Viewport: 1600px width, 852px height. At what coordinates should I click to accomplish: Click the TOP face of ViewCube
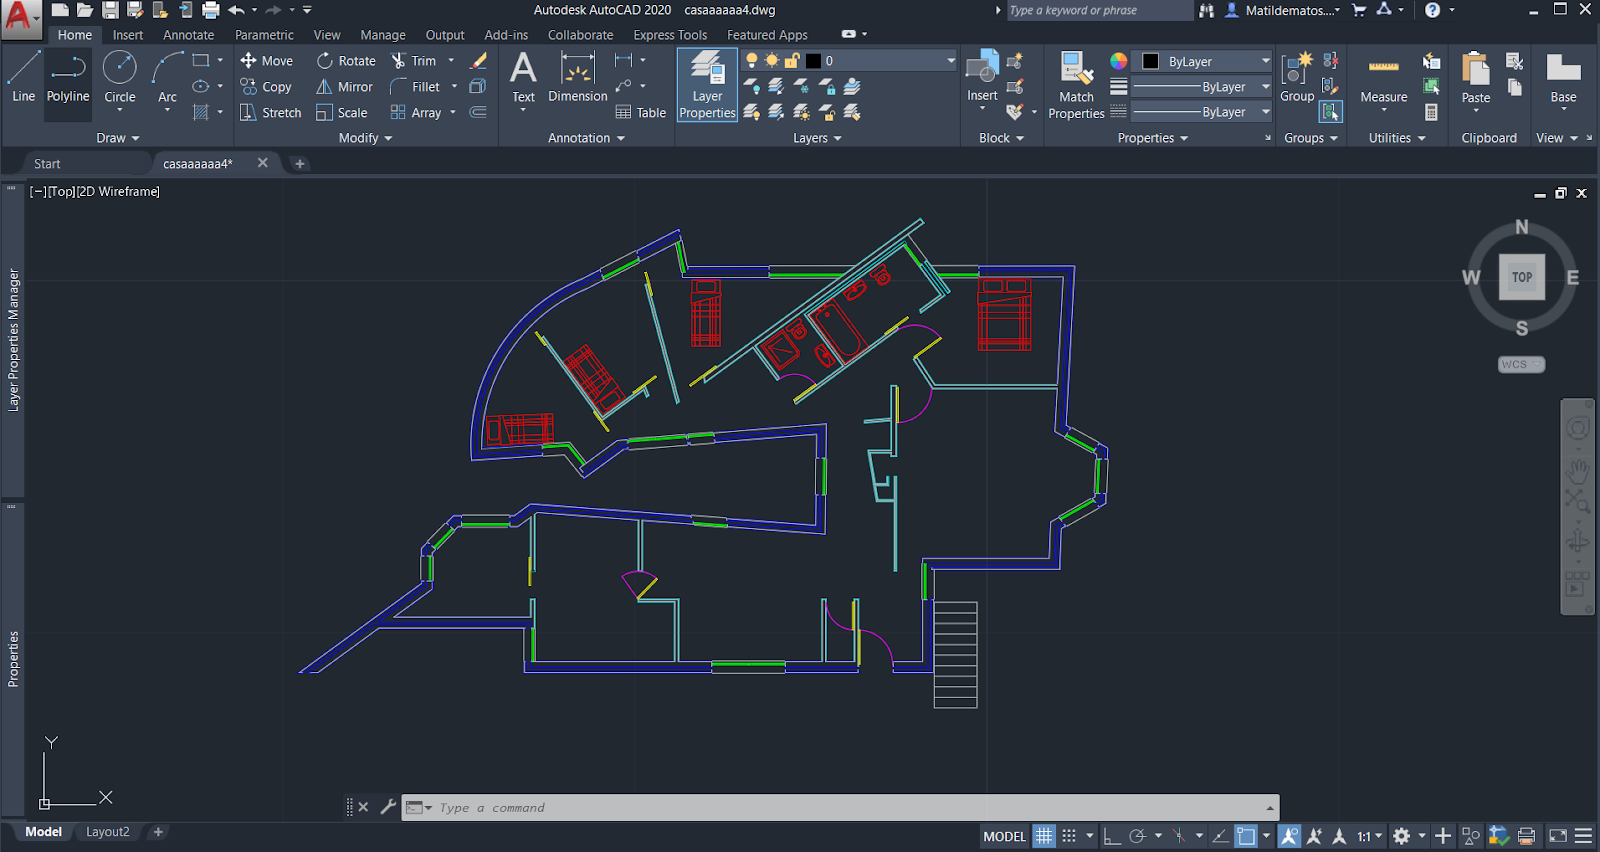(1521, 277)
